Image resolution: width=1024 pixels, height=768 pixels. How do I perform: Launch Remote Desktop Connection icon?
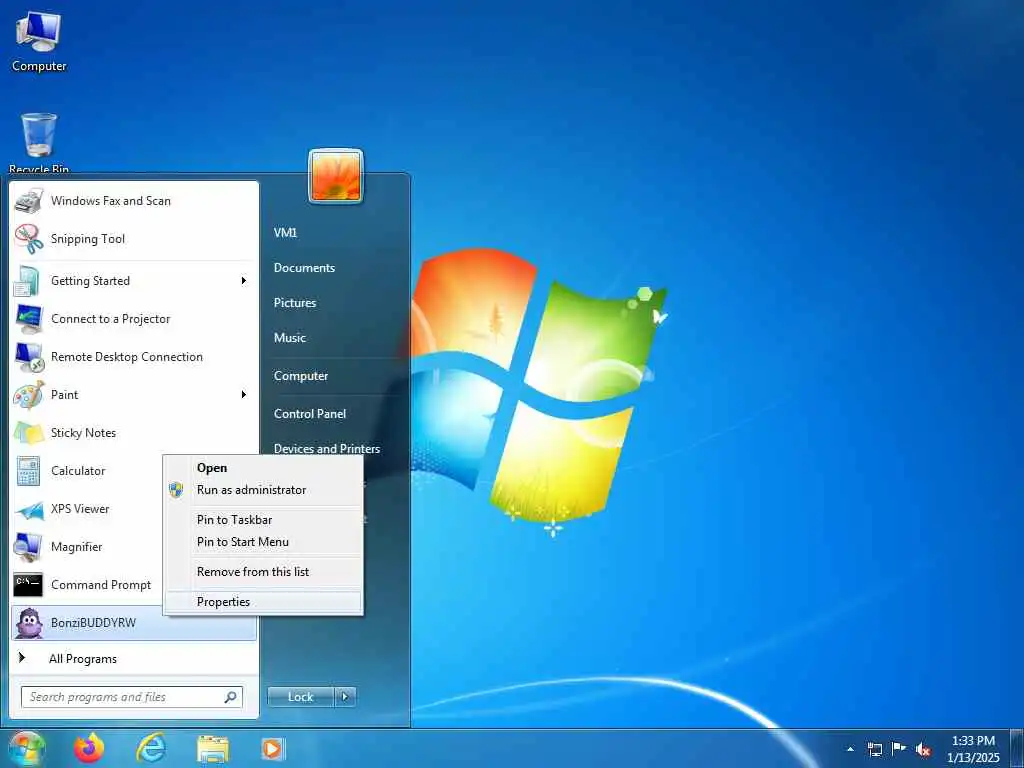pyautogui.click(x=29, y=357)
